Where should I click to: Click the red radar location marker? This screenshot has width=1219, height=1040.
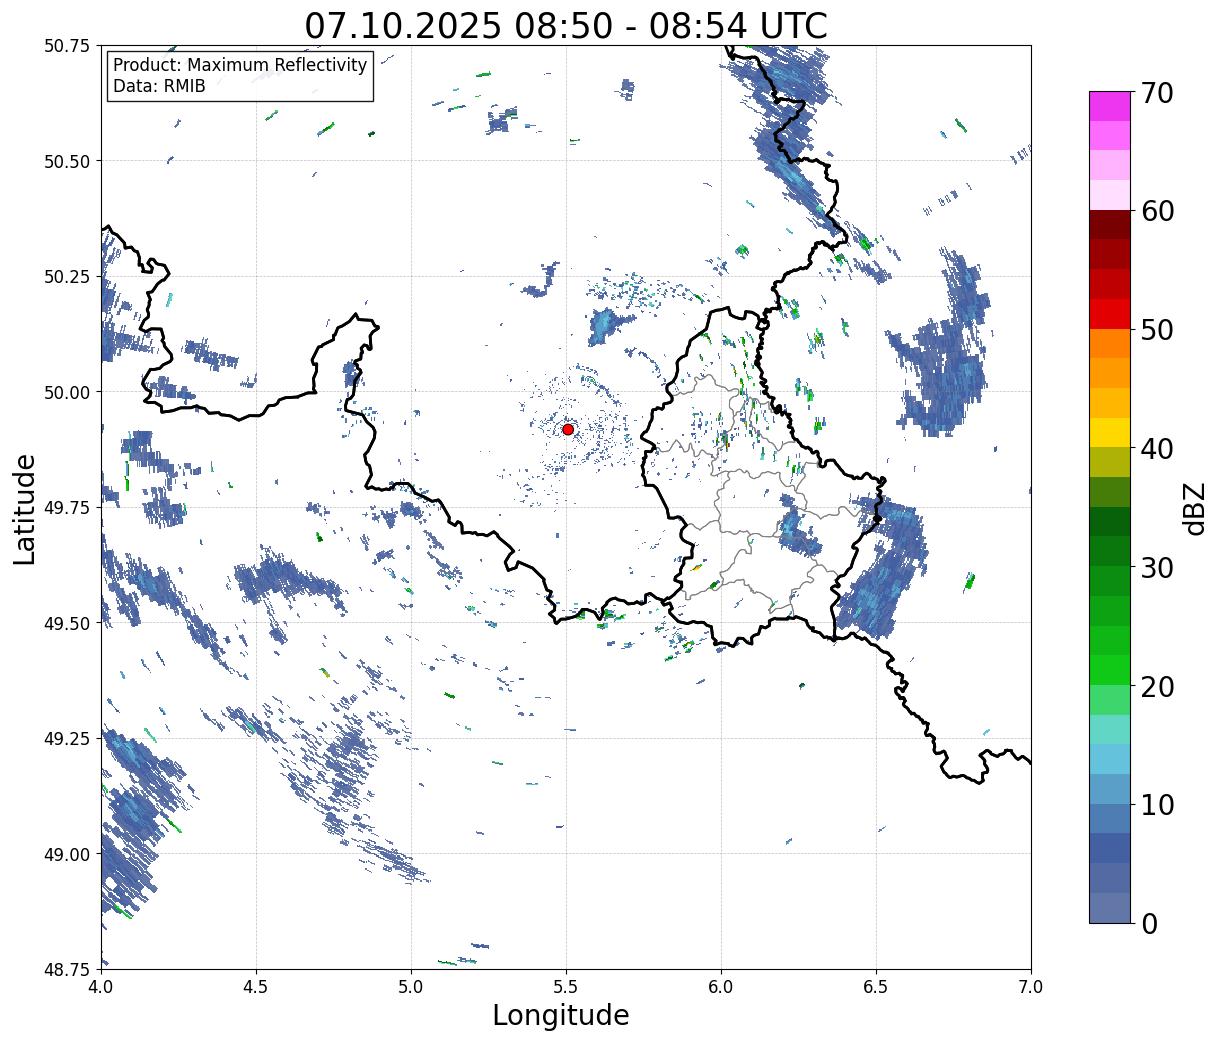pyautogui.click(x=568, y=429)
